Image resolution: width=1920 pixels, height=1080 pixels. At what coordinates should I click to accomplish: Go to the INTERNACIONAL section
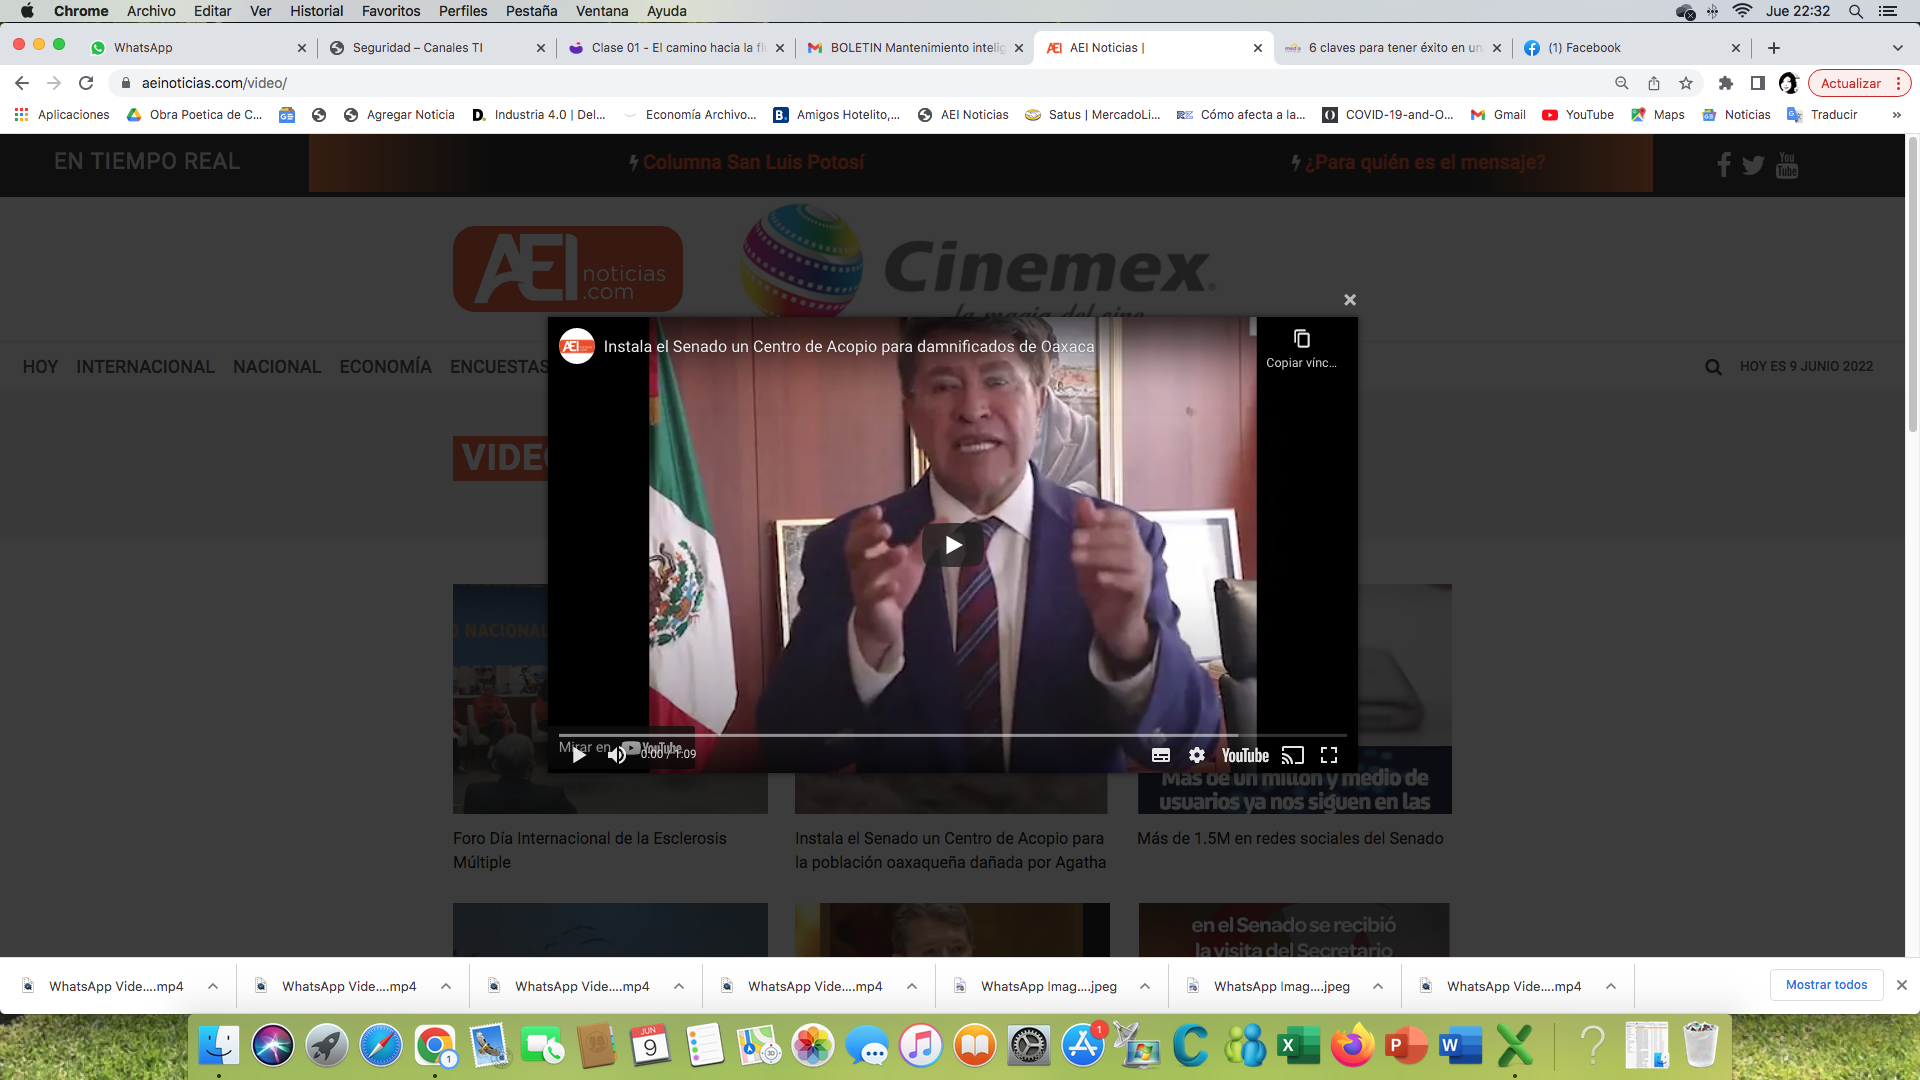[145, 367]
